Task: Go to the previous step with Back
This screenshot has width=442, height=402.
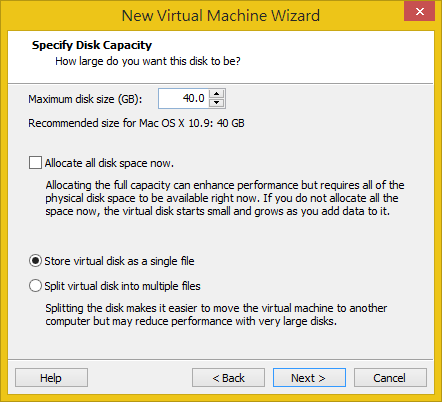Action: [x=228, y=378]
